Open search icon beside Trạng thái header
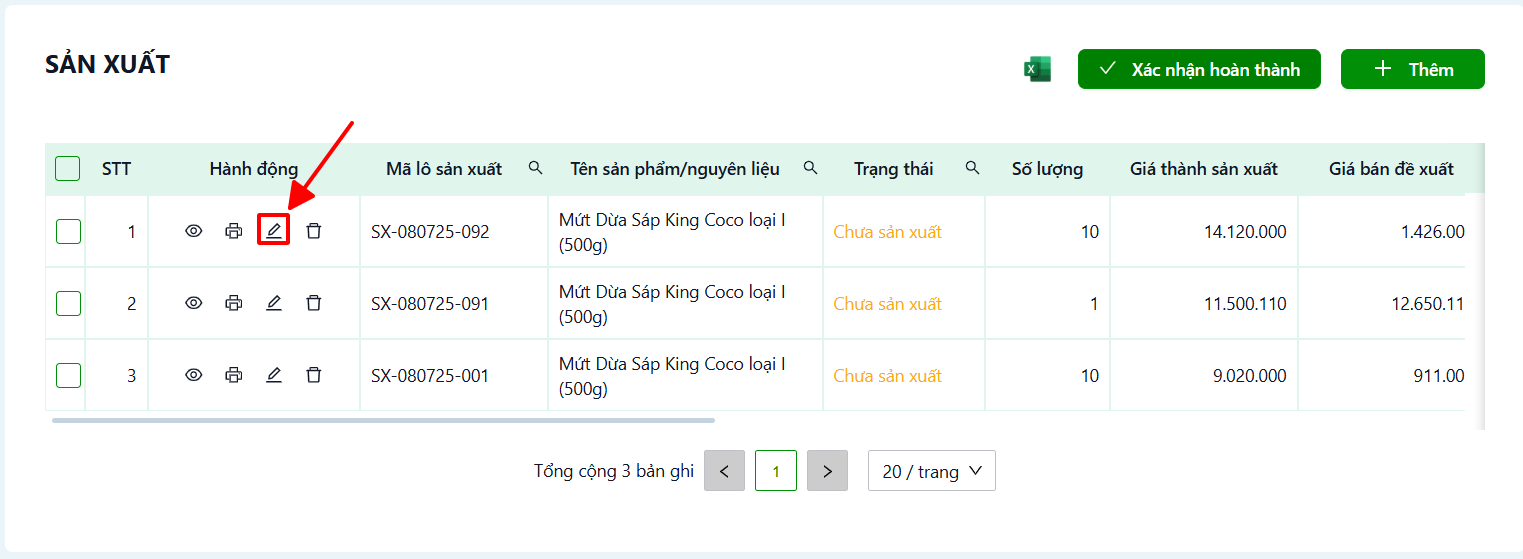 pos(972,168)
